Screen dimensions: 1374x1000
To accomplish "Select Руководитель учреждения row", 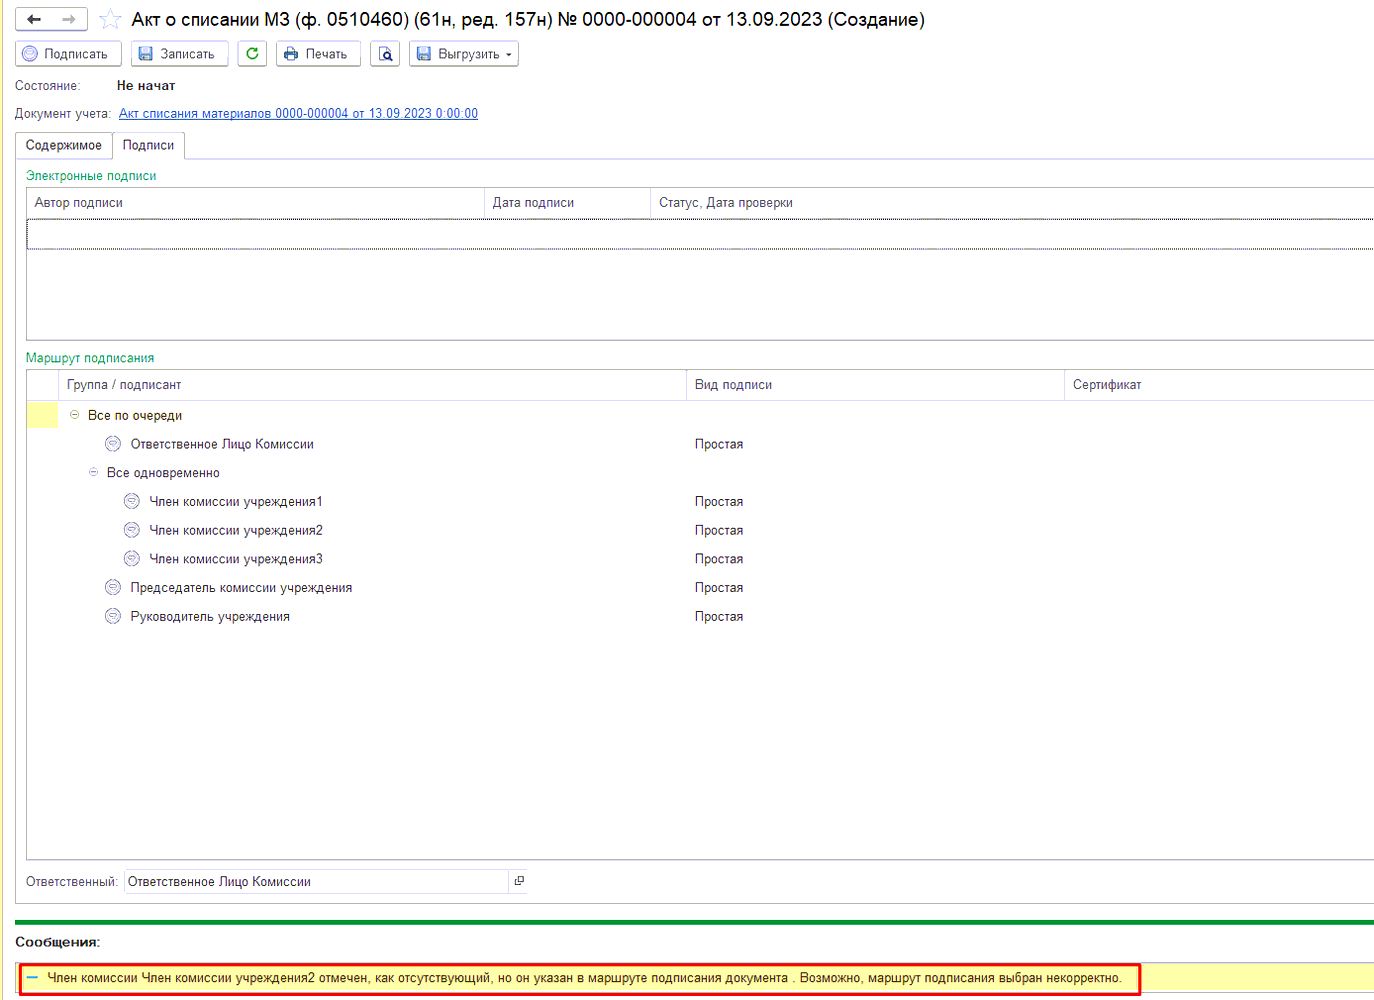I will coord(700,617).
